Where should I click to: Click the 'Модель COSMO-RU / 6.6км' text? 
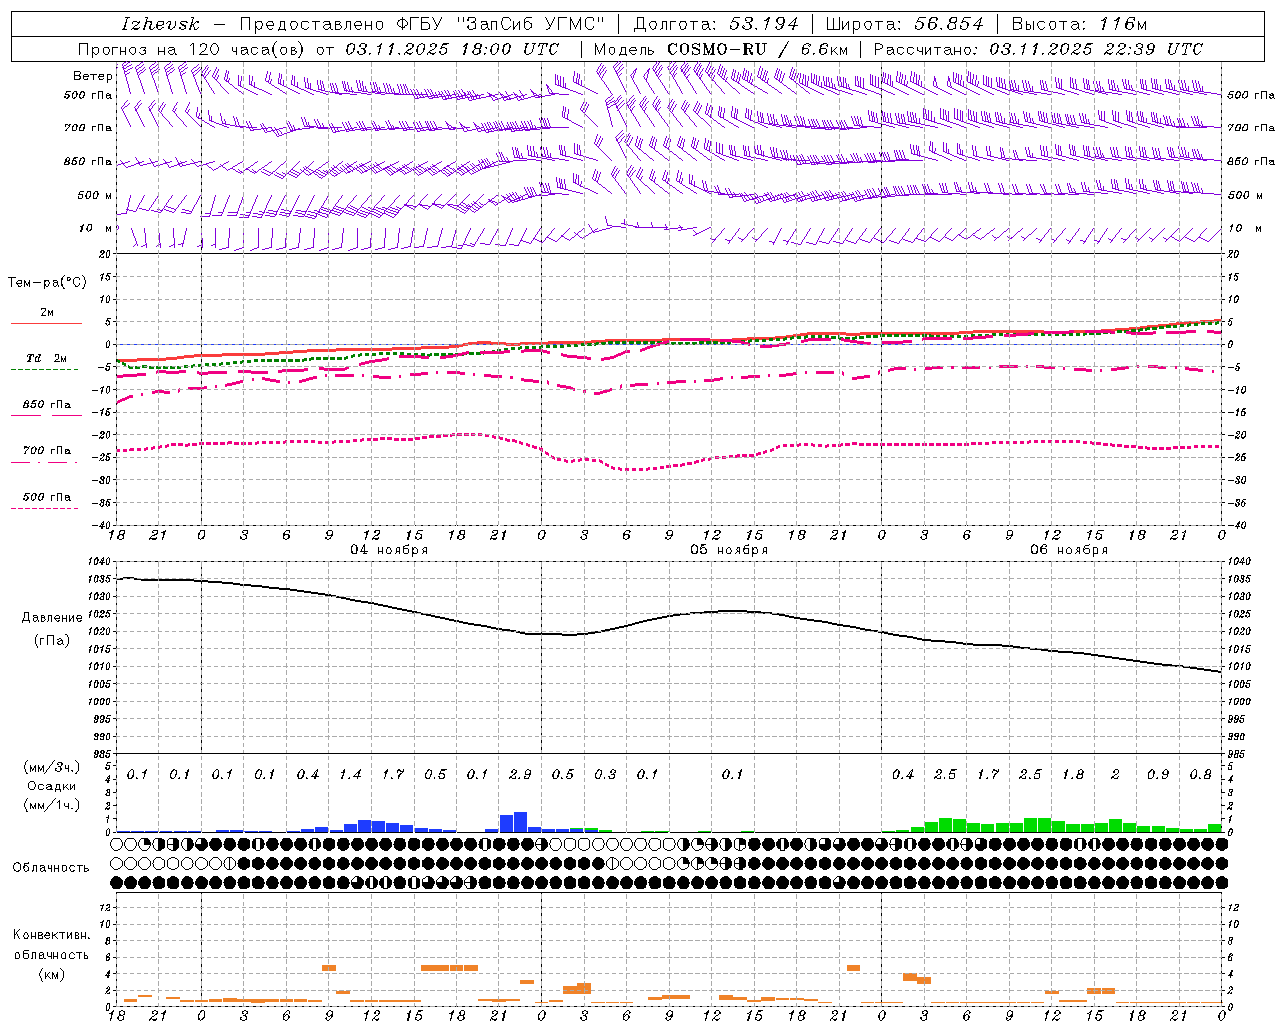pos(720,49)
